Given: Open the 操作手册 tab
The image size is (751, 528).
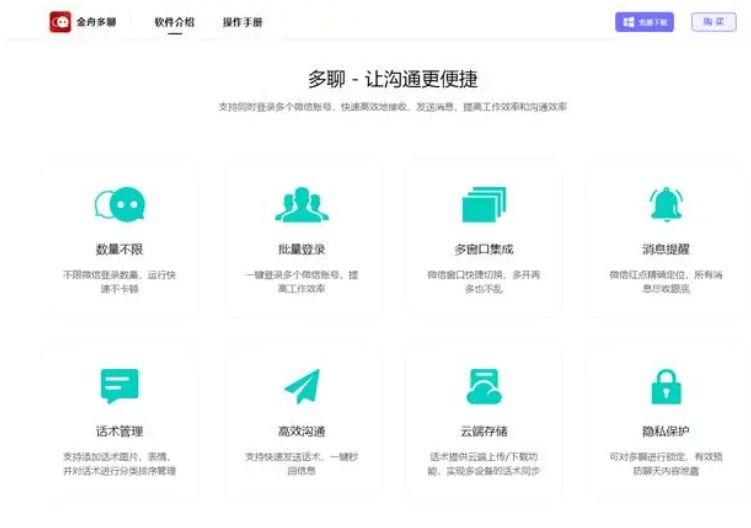Looking at the screenshot, I should (242, 22).
